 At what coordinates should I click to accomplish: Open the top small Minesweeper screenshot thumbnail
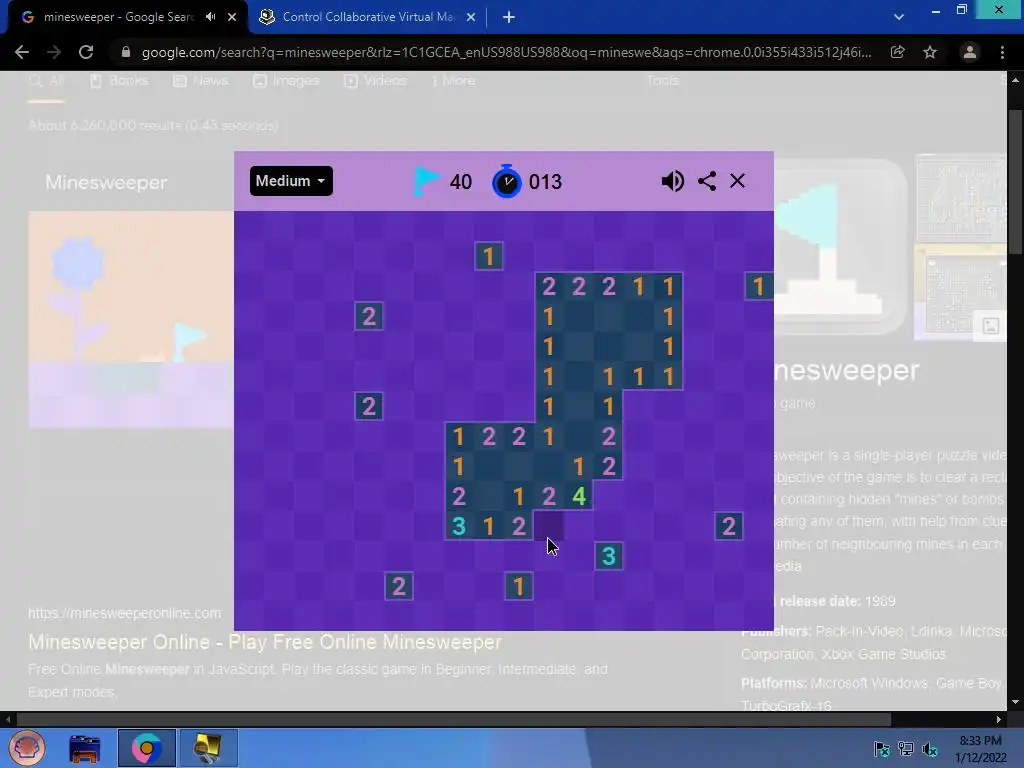[x=961, y=198]
